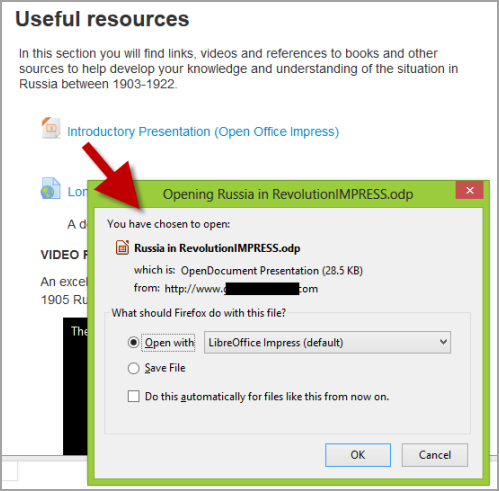The width and height of the screenshot is (499, 491).
Task: Click the ODP file icon beside Russia in RevolutionIMPRESS.odp
Action: coord(122,248)
